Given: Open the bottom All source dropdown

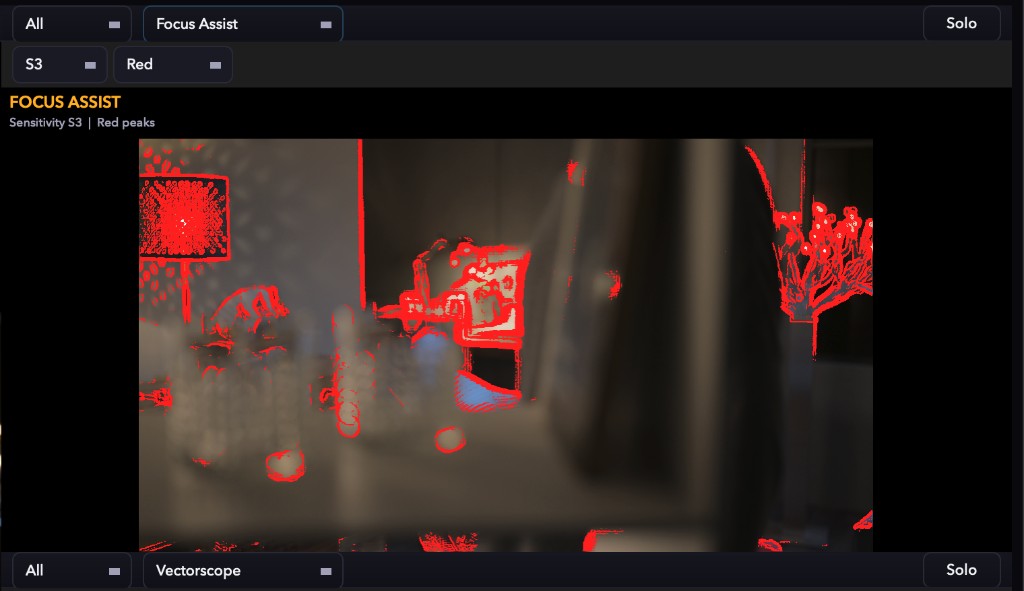Looking at the screenshot, I should pos(72,571).
